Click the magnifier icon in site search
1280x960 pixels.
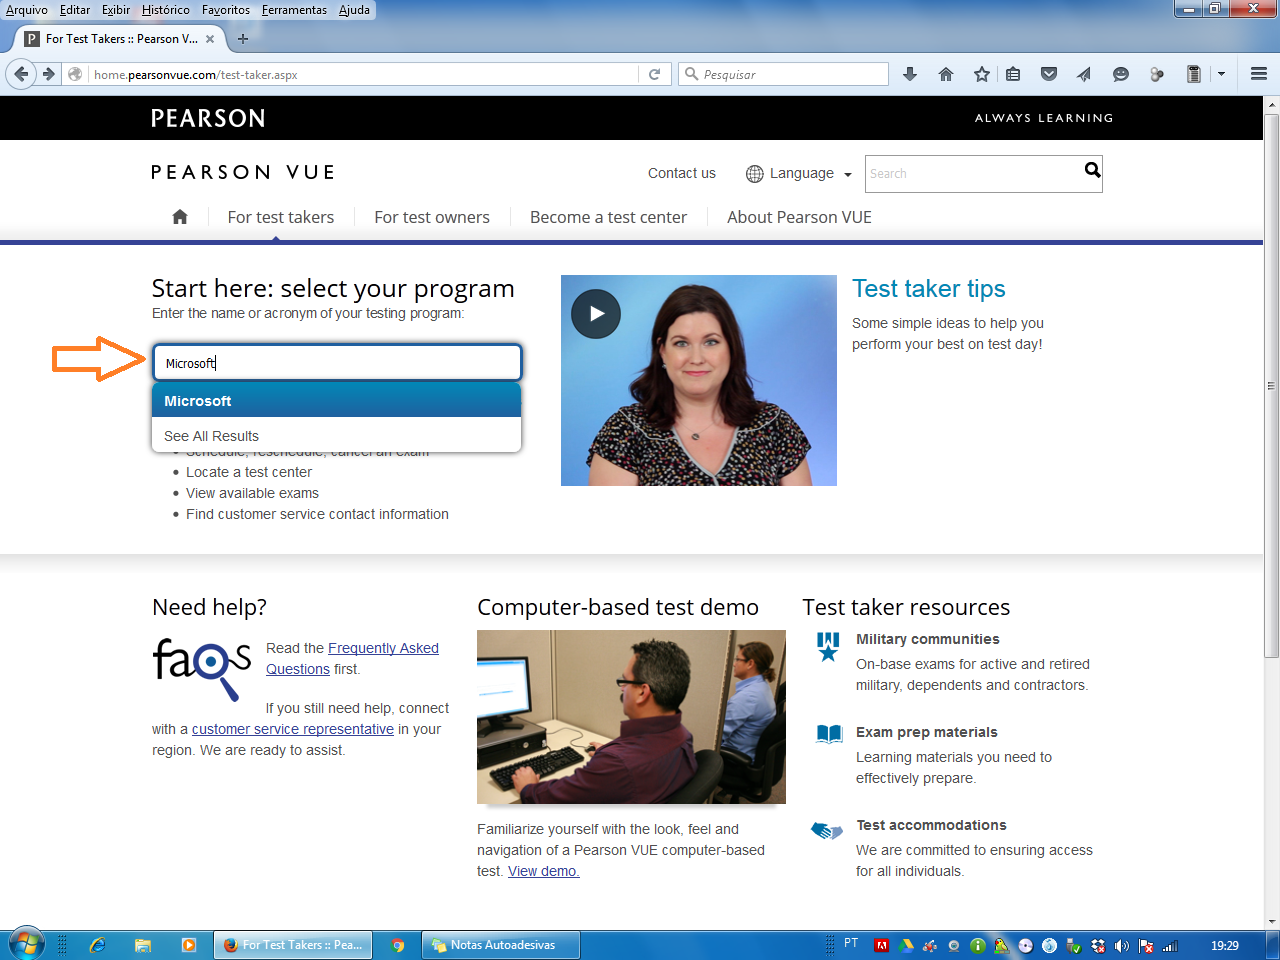pyautogui.click(x=1092, y=170)
